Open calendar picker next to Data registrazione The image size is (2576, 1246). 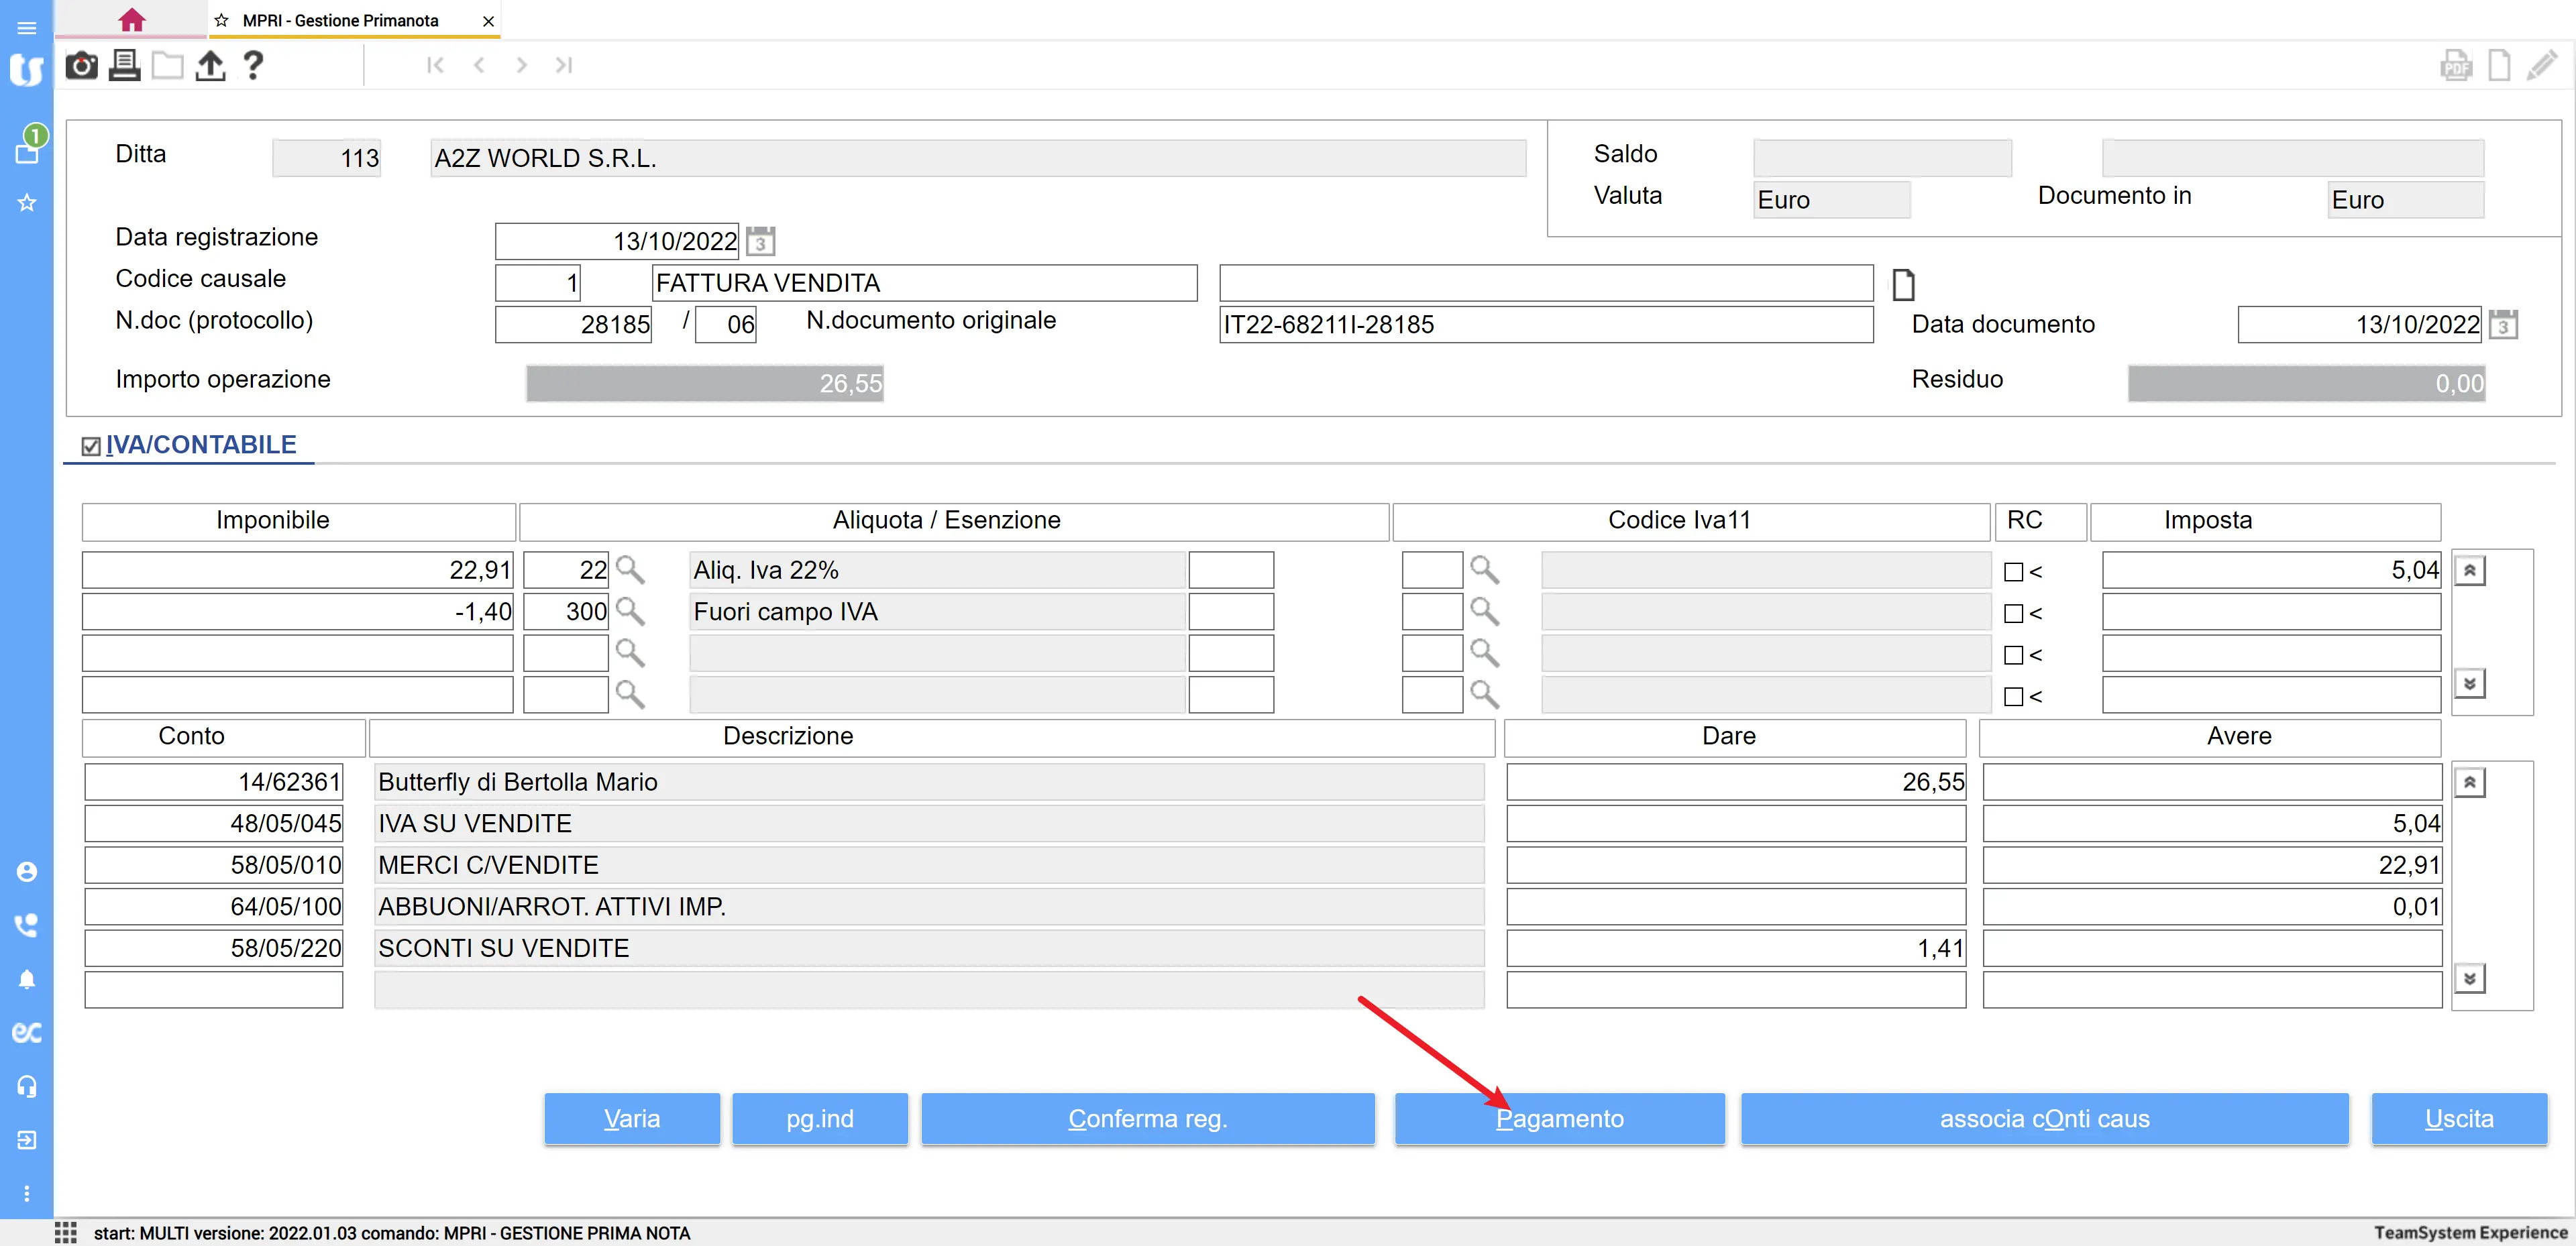(x=760, y=241)
